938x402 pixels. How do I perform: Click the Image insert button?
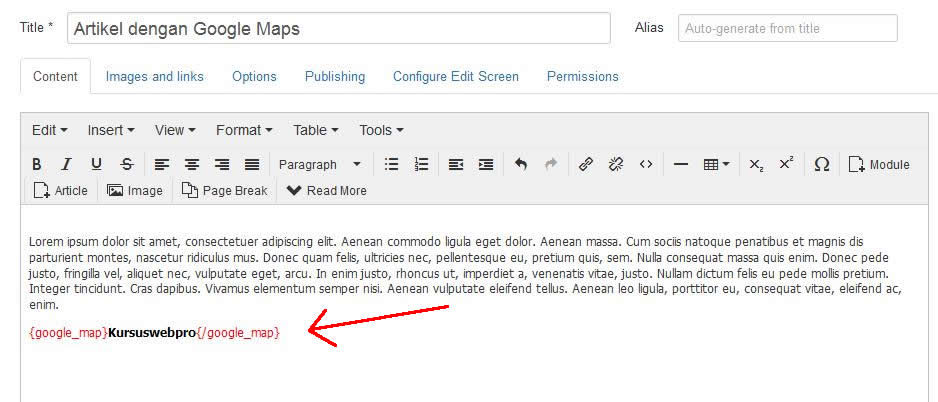[135, 191]
